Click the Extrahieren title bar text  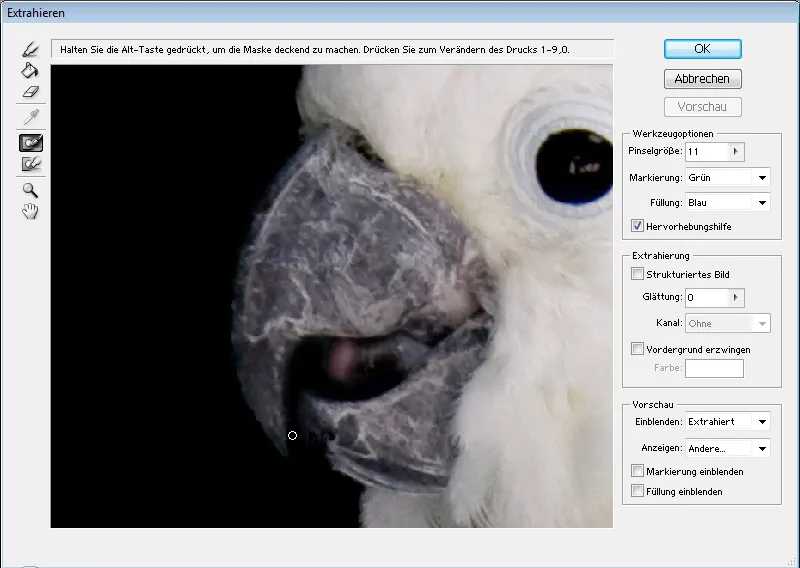pos(36,13)
